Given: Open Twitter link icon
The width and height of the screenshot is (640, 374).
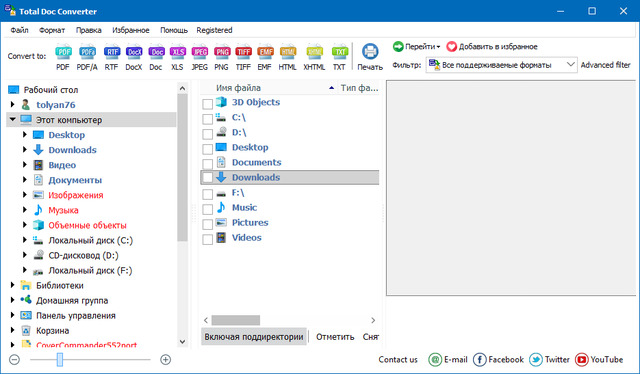Looking at the screenshot, I should 536,360.
